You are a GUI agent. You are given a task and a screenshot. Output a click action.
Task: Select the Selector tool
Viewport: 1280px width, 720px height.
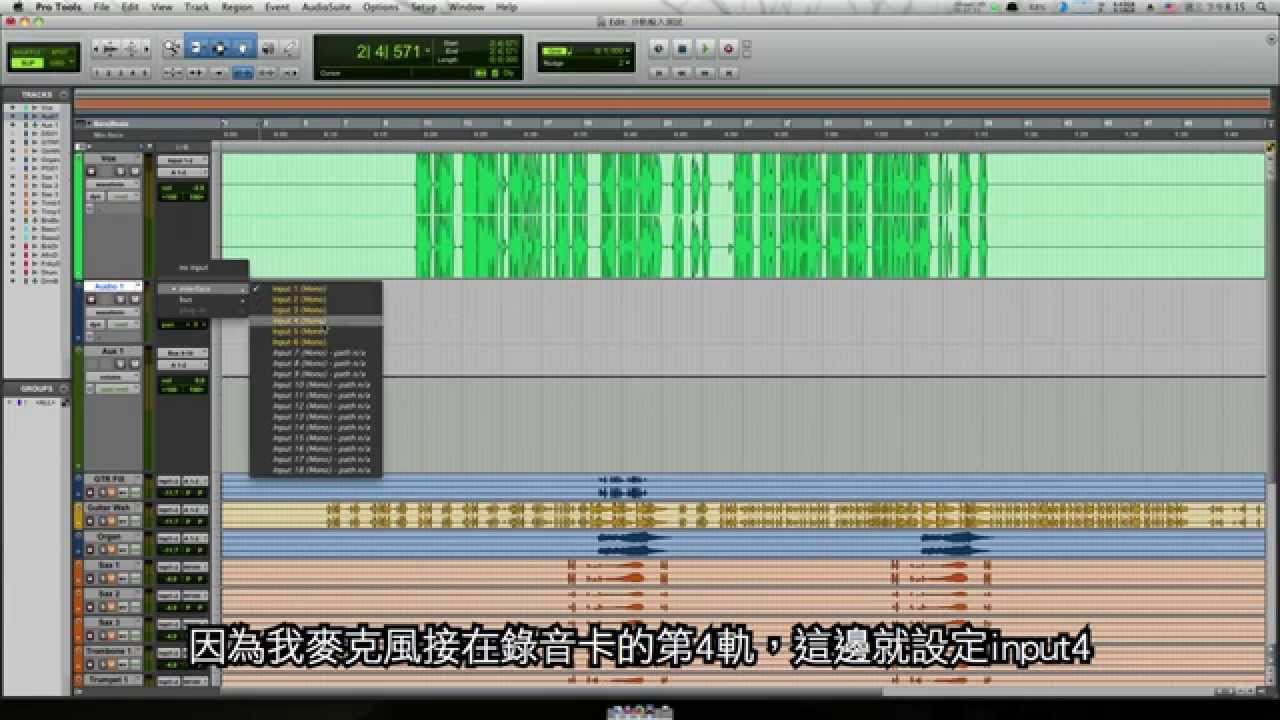point(220,47)
